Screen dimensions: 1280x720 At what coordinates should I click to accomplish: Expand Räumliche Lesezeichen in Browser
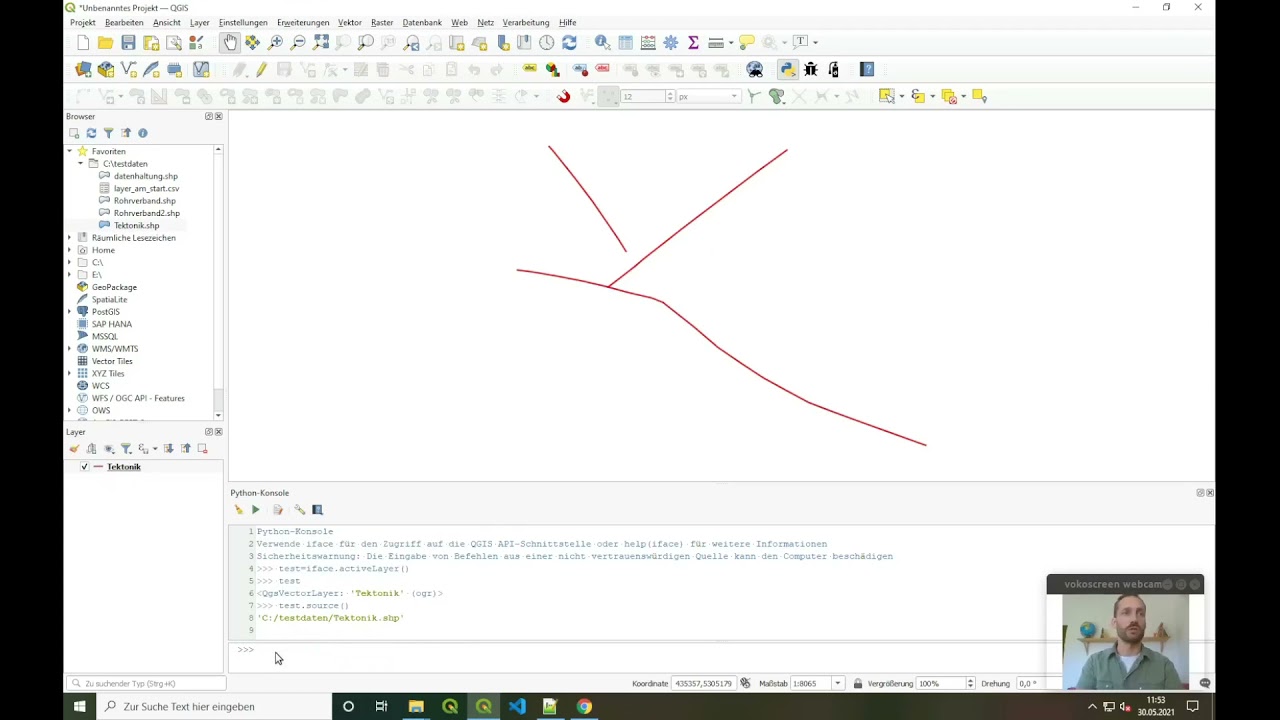click(x=70, y=238)
